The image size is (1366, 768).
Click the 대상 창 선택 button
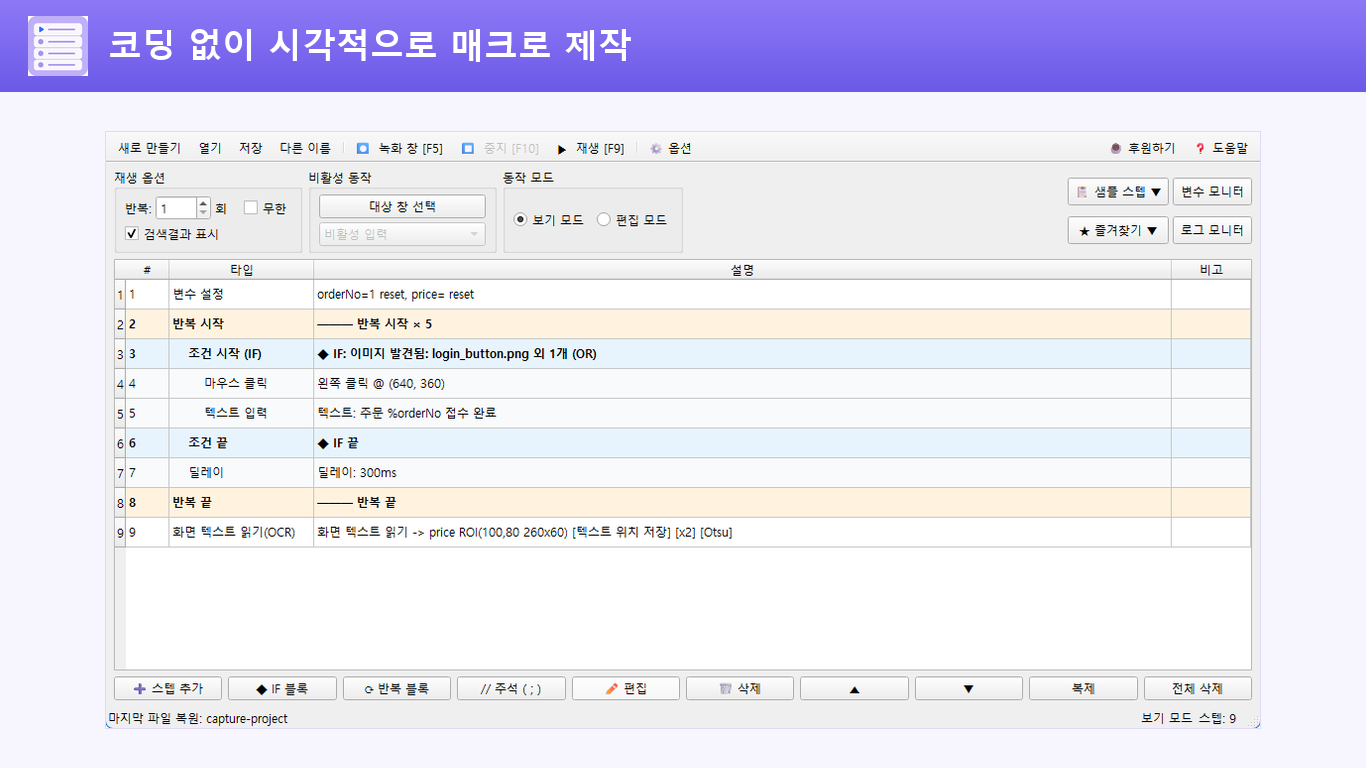(x=402, y=207)
